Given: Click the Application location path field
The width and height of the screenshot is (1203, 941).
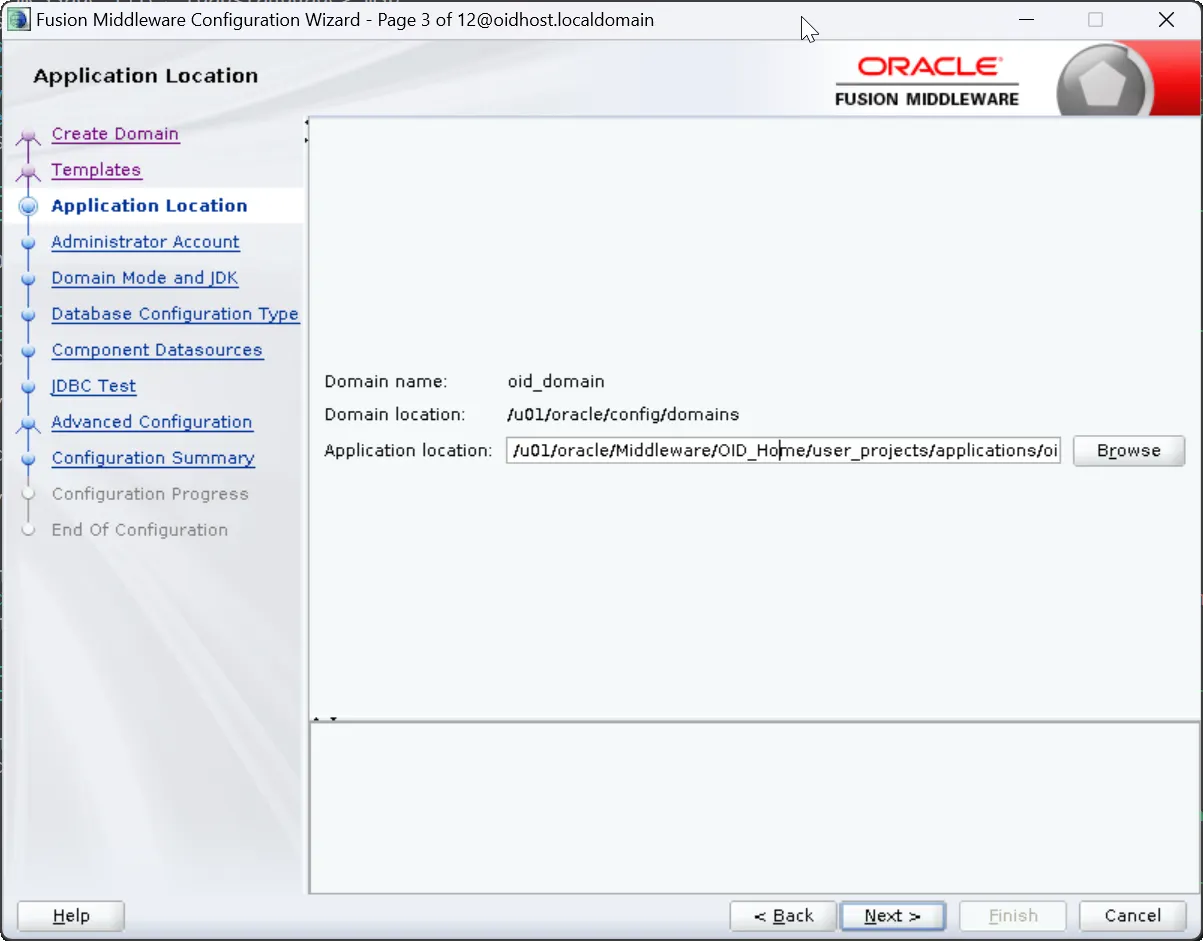Looking at the screenshot, I should (783, 451).
